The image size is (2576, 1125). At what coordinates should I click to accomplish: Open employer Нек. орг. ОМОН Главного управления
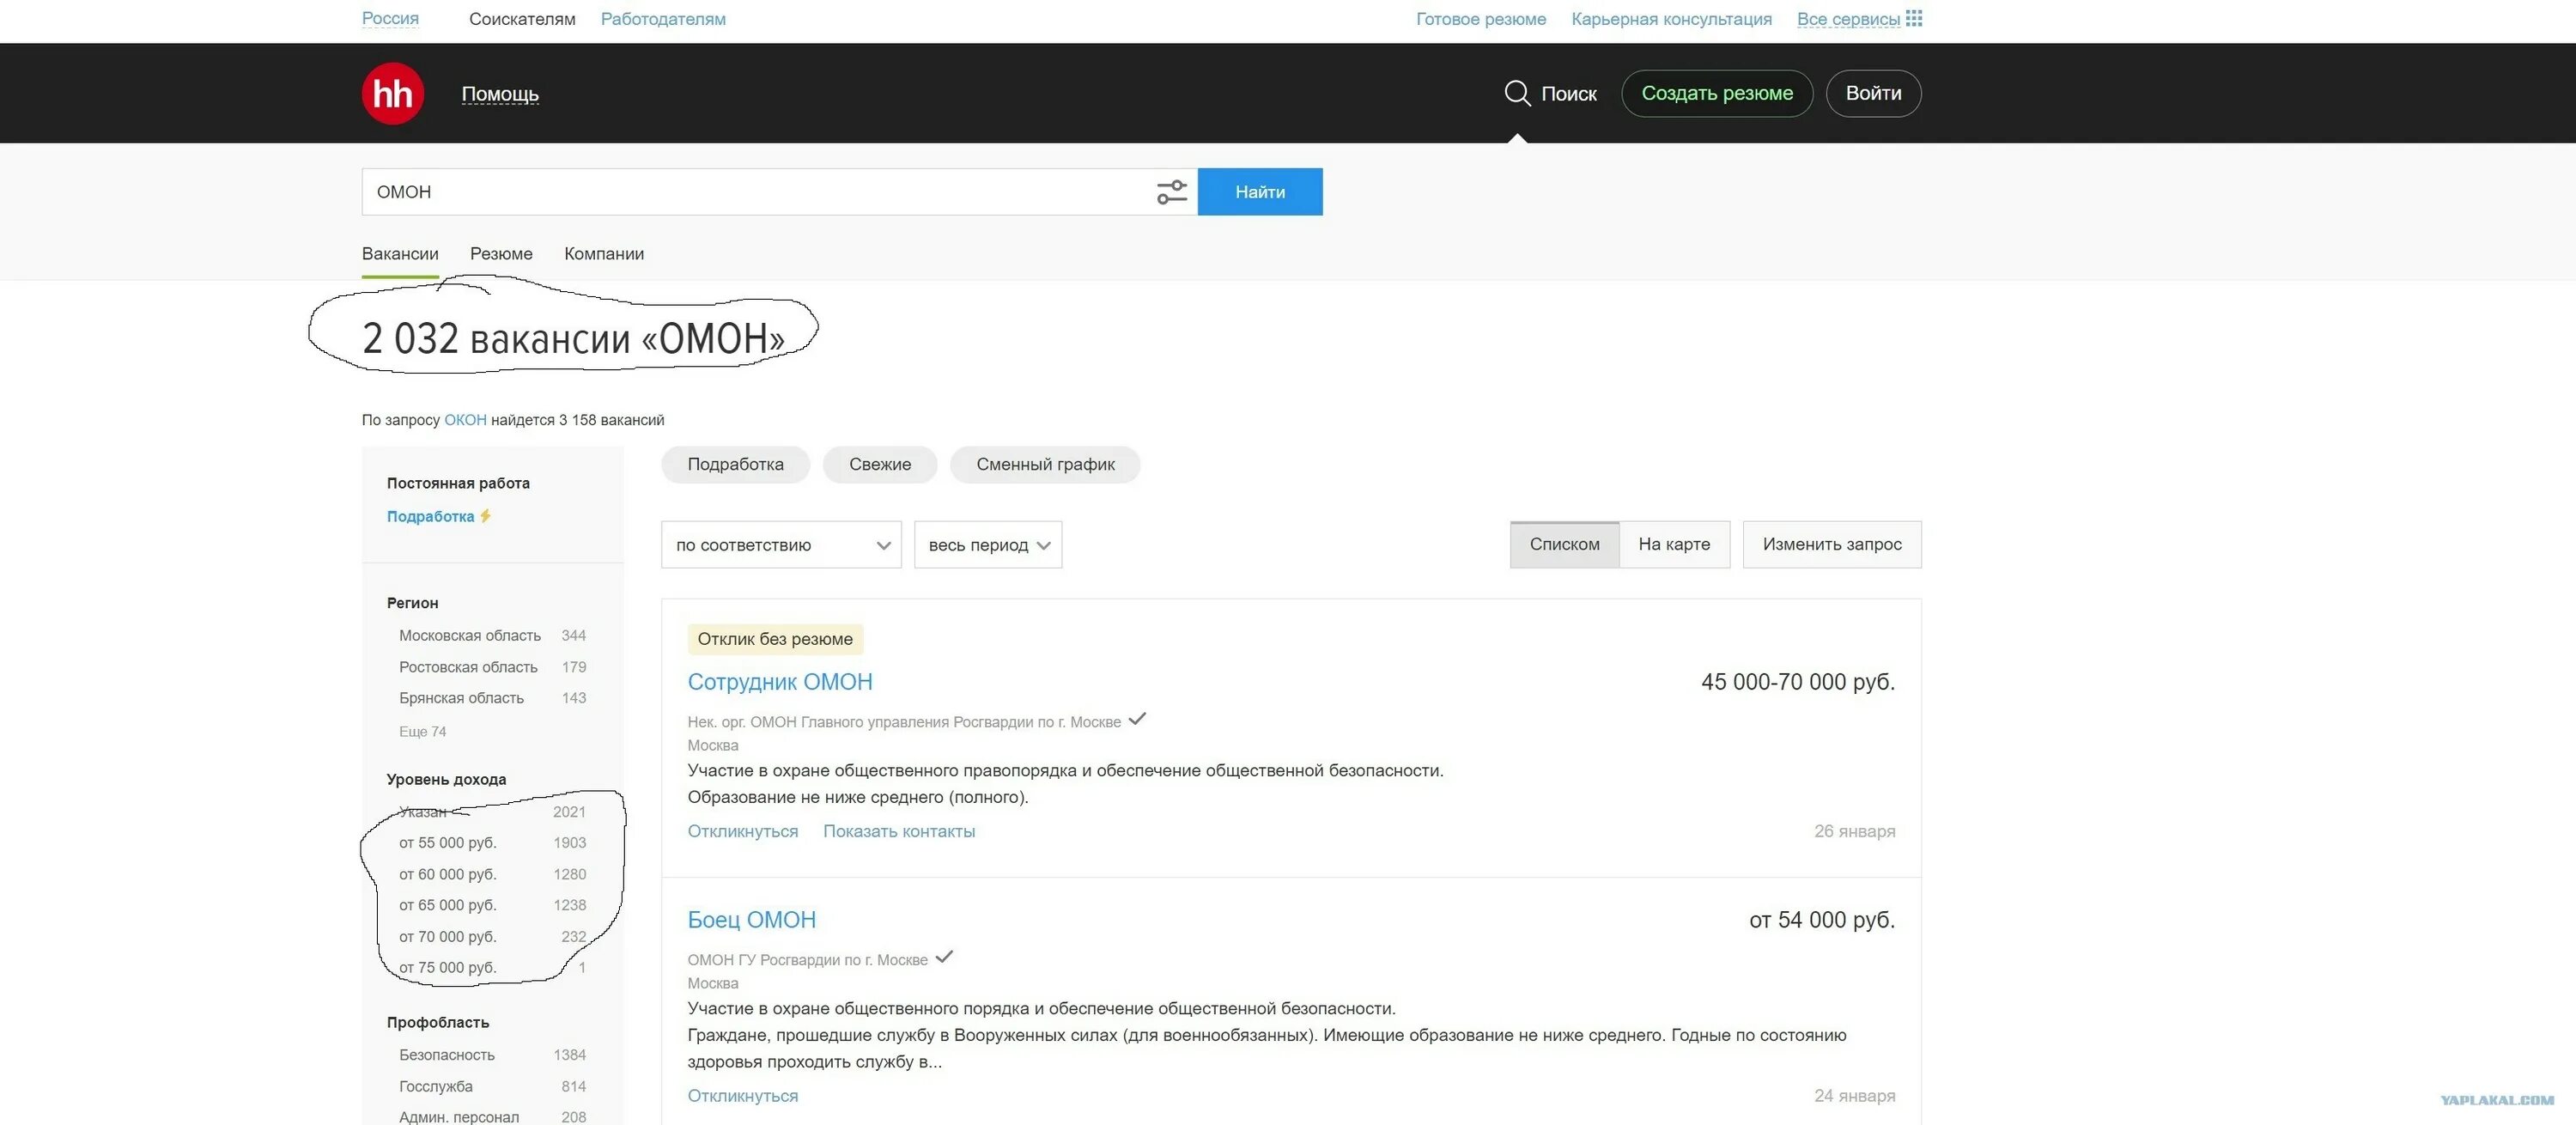pyautogui.click(x=904, y=722)
